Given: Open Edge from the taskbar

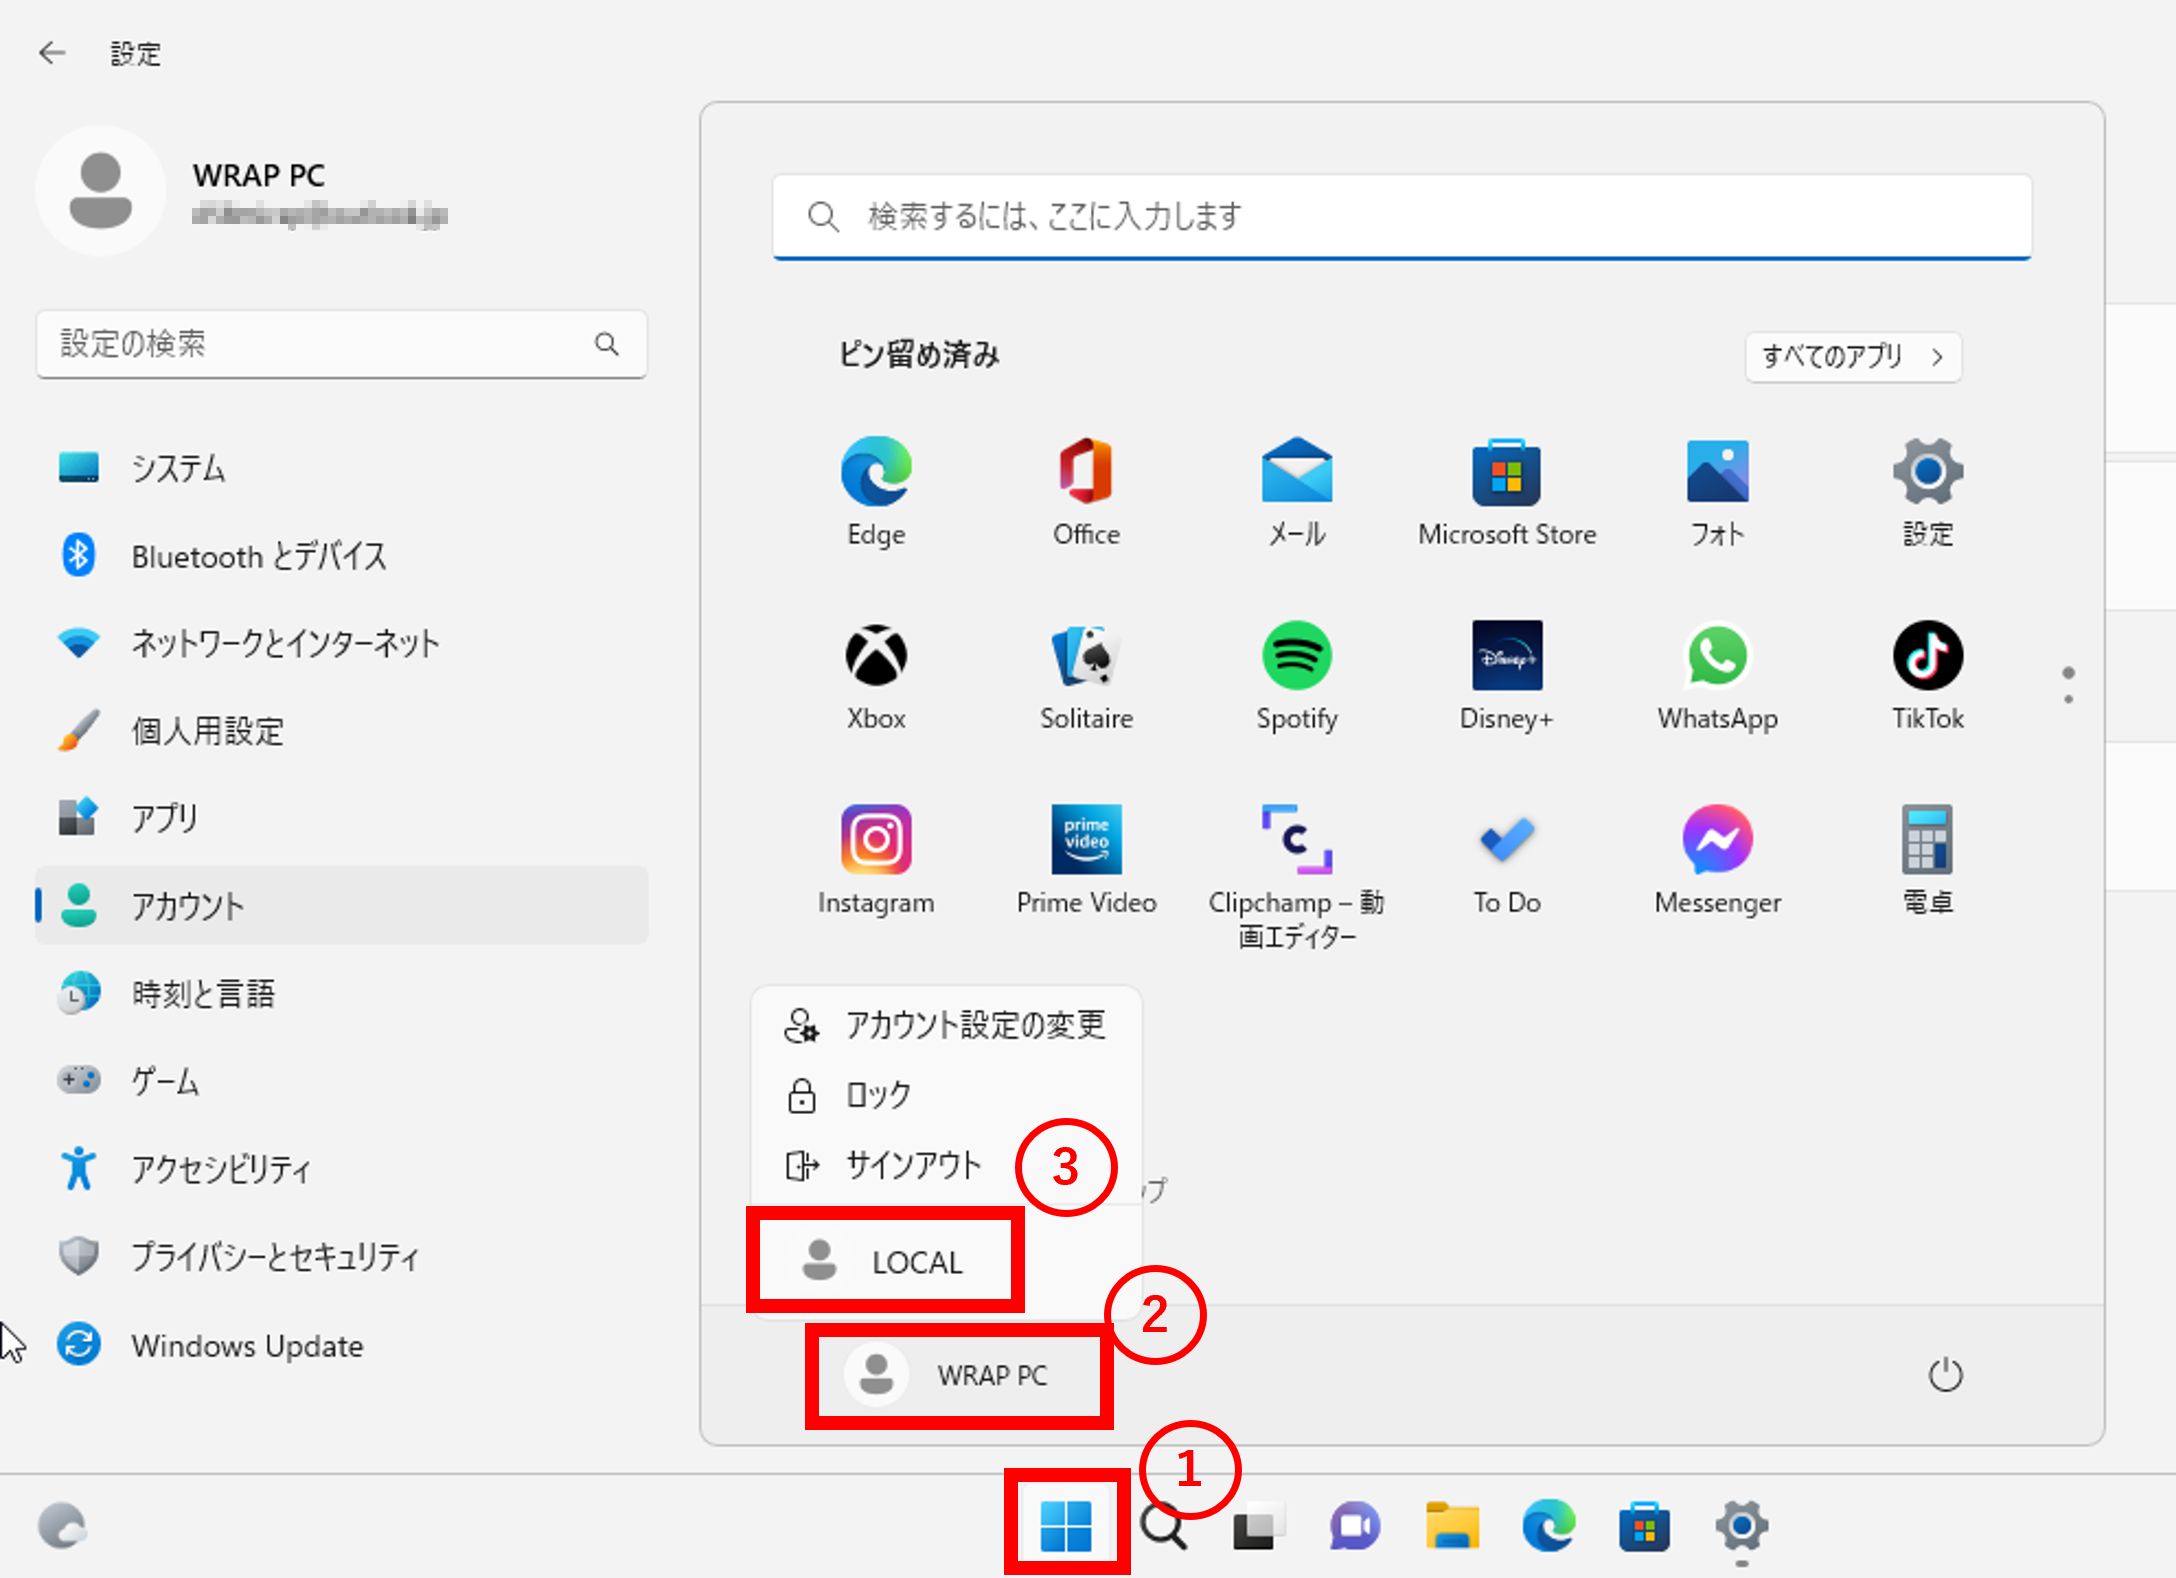Looking at the screenshot, I should [x=1548, y=1526].
